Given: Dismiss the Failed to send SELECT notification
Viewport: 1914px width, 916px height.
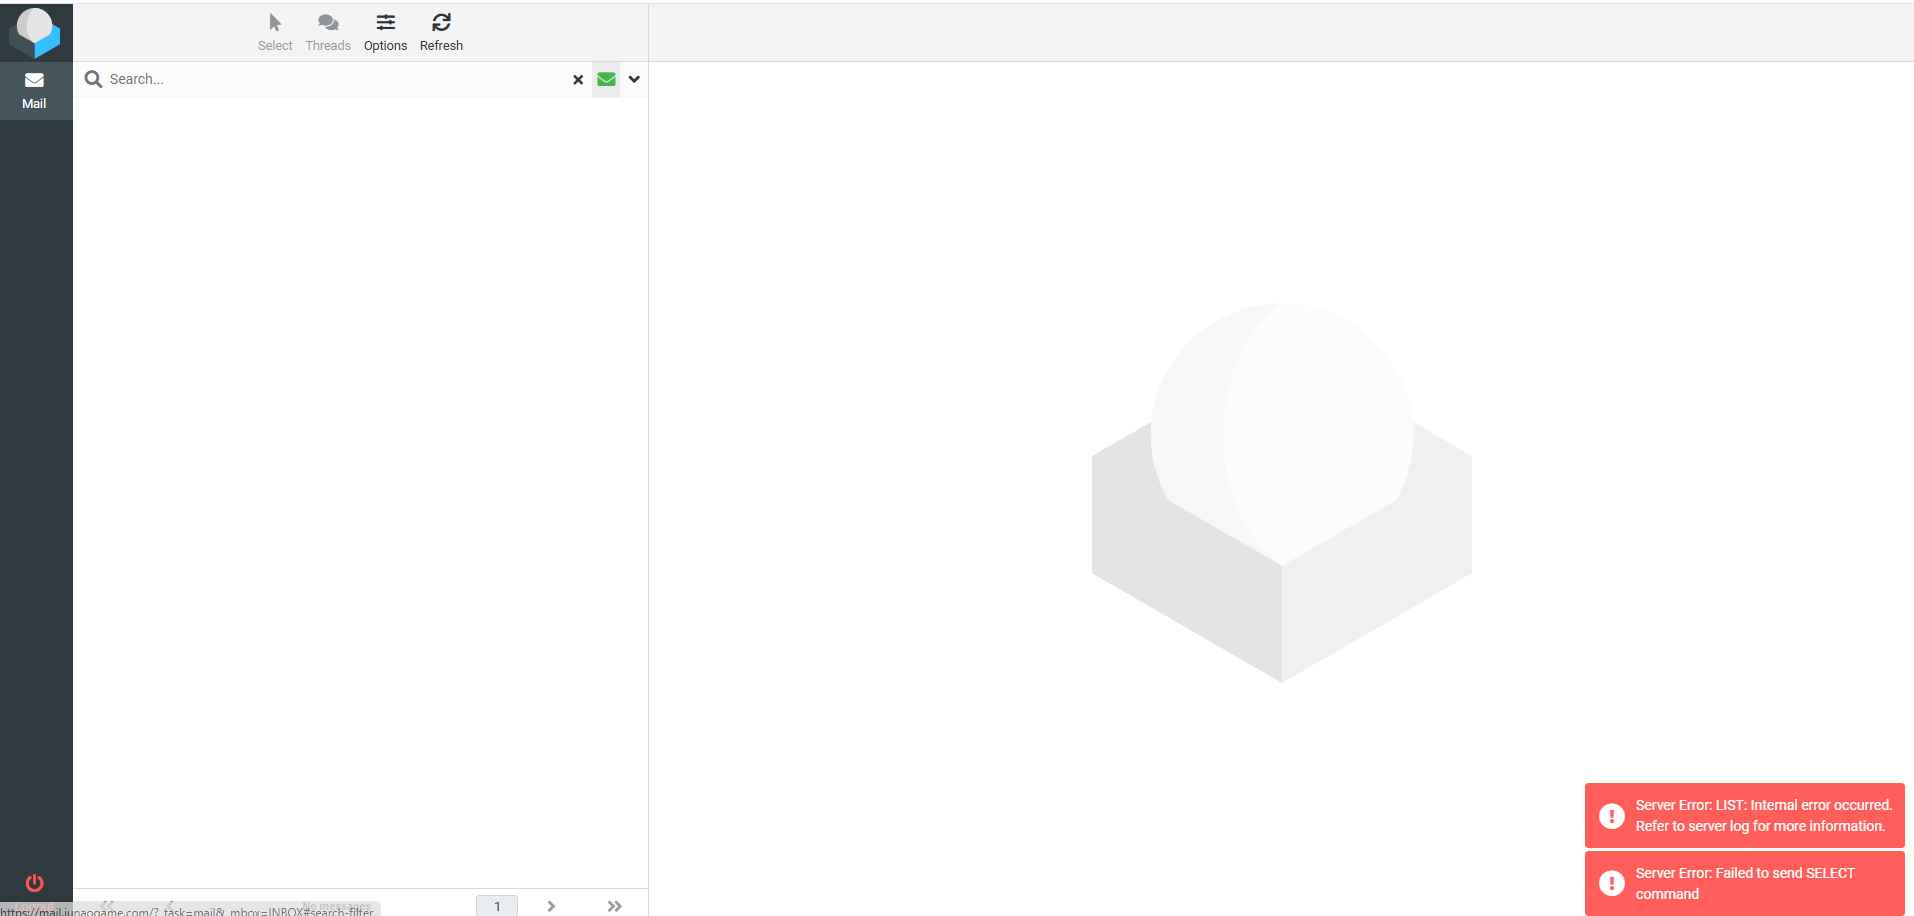Looking at the screenshot, I should (1744, 883).
